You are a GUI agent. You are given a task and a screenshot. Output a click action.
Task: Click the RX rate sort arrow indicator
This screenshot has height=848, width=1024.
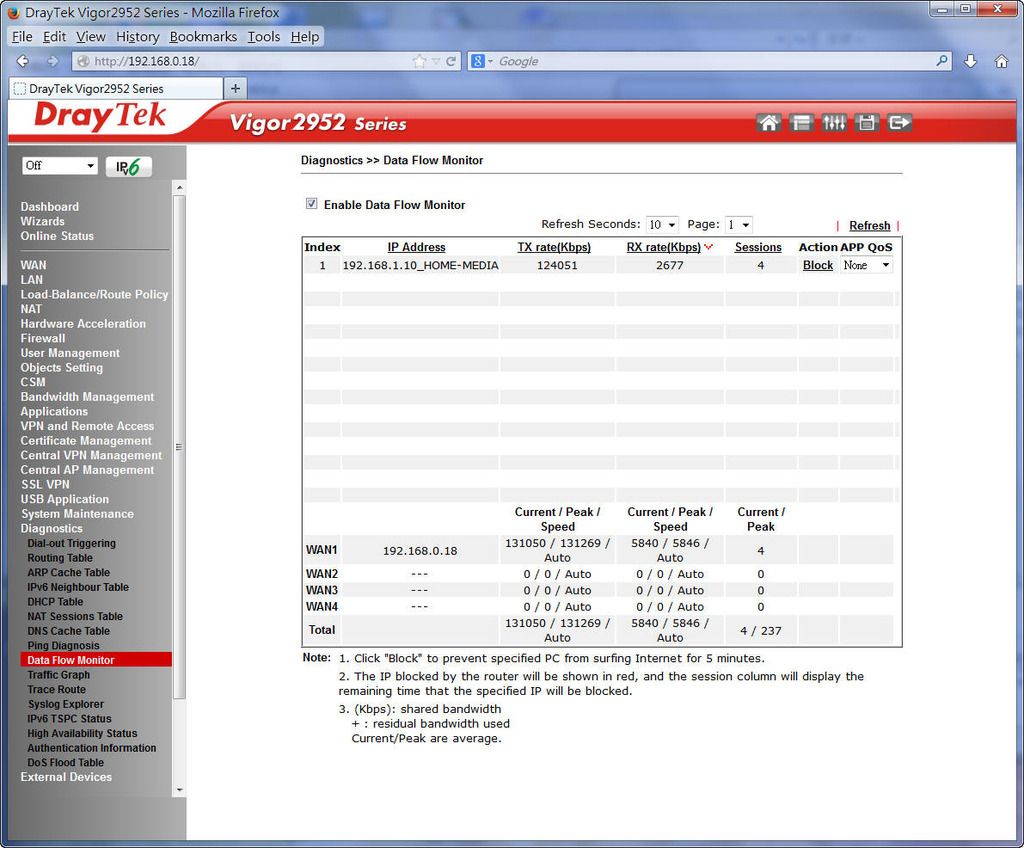tap(709, 247)
